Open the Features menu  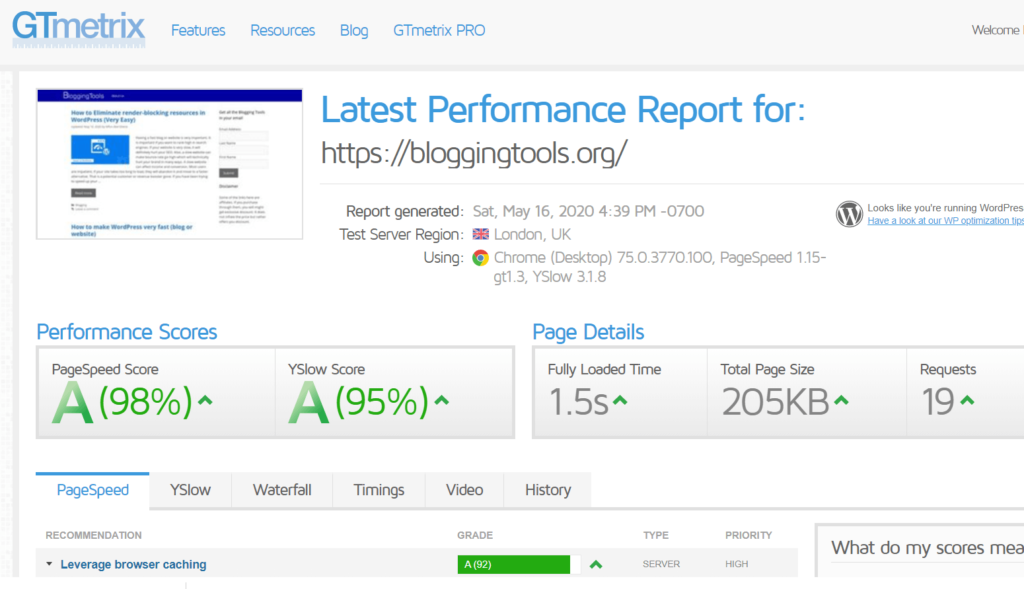pos(198,30)
